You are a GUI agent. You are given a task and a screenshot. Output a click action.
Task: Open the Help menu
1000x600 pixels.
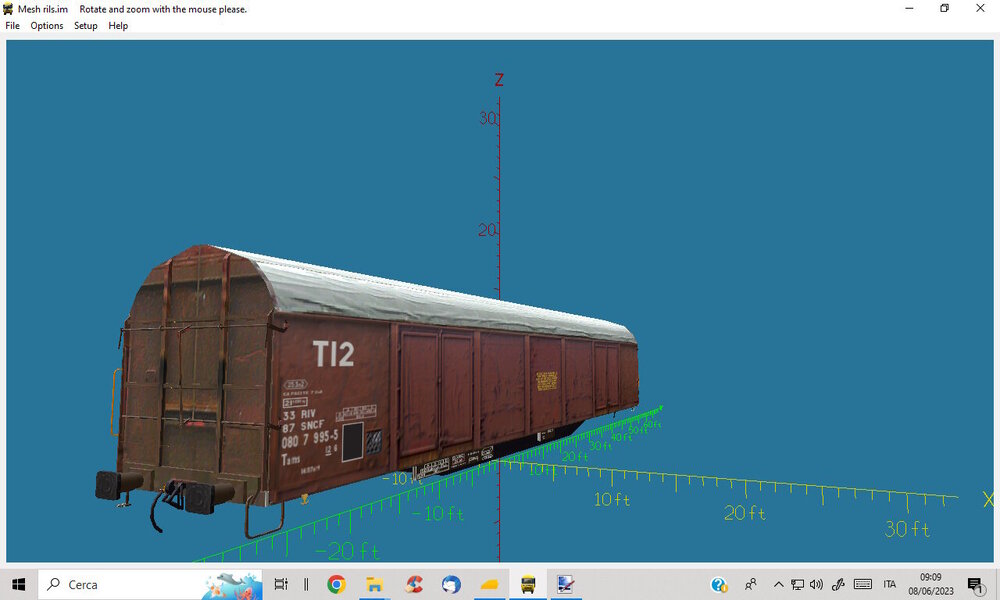[x=118, y=26]
